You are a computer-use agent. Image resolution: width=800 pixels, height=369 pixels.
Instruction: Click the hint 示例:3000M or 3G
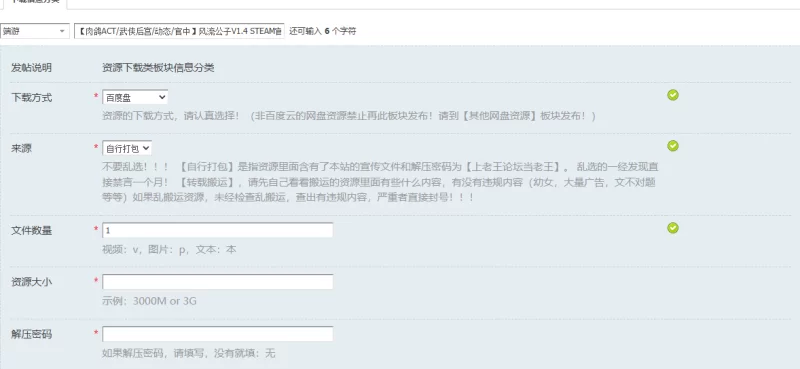point(149,301)
